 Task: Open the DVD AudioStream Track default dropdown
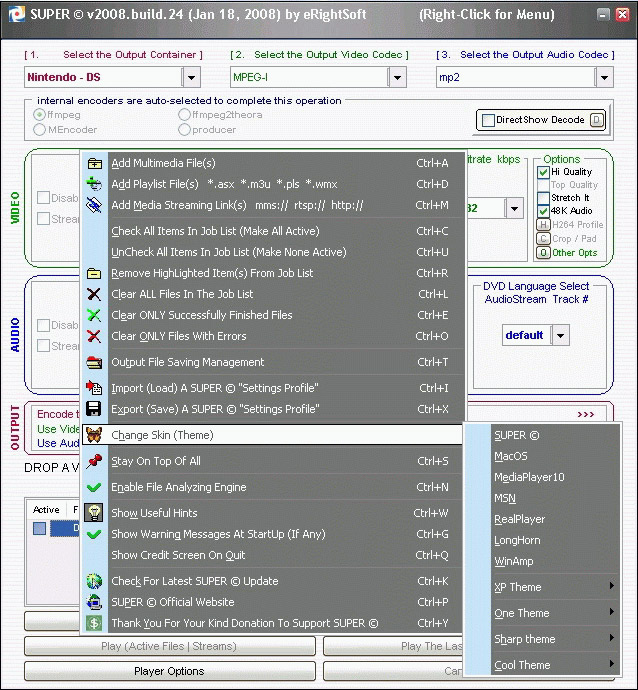point(560,335)
